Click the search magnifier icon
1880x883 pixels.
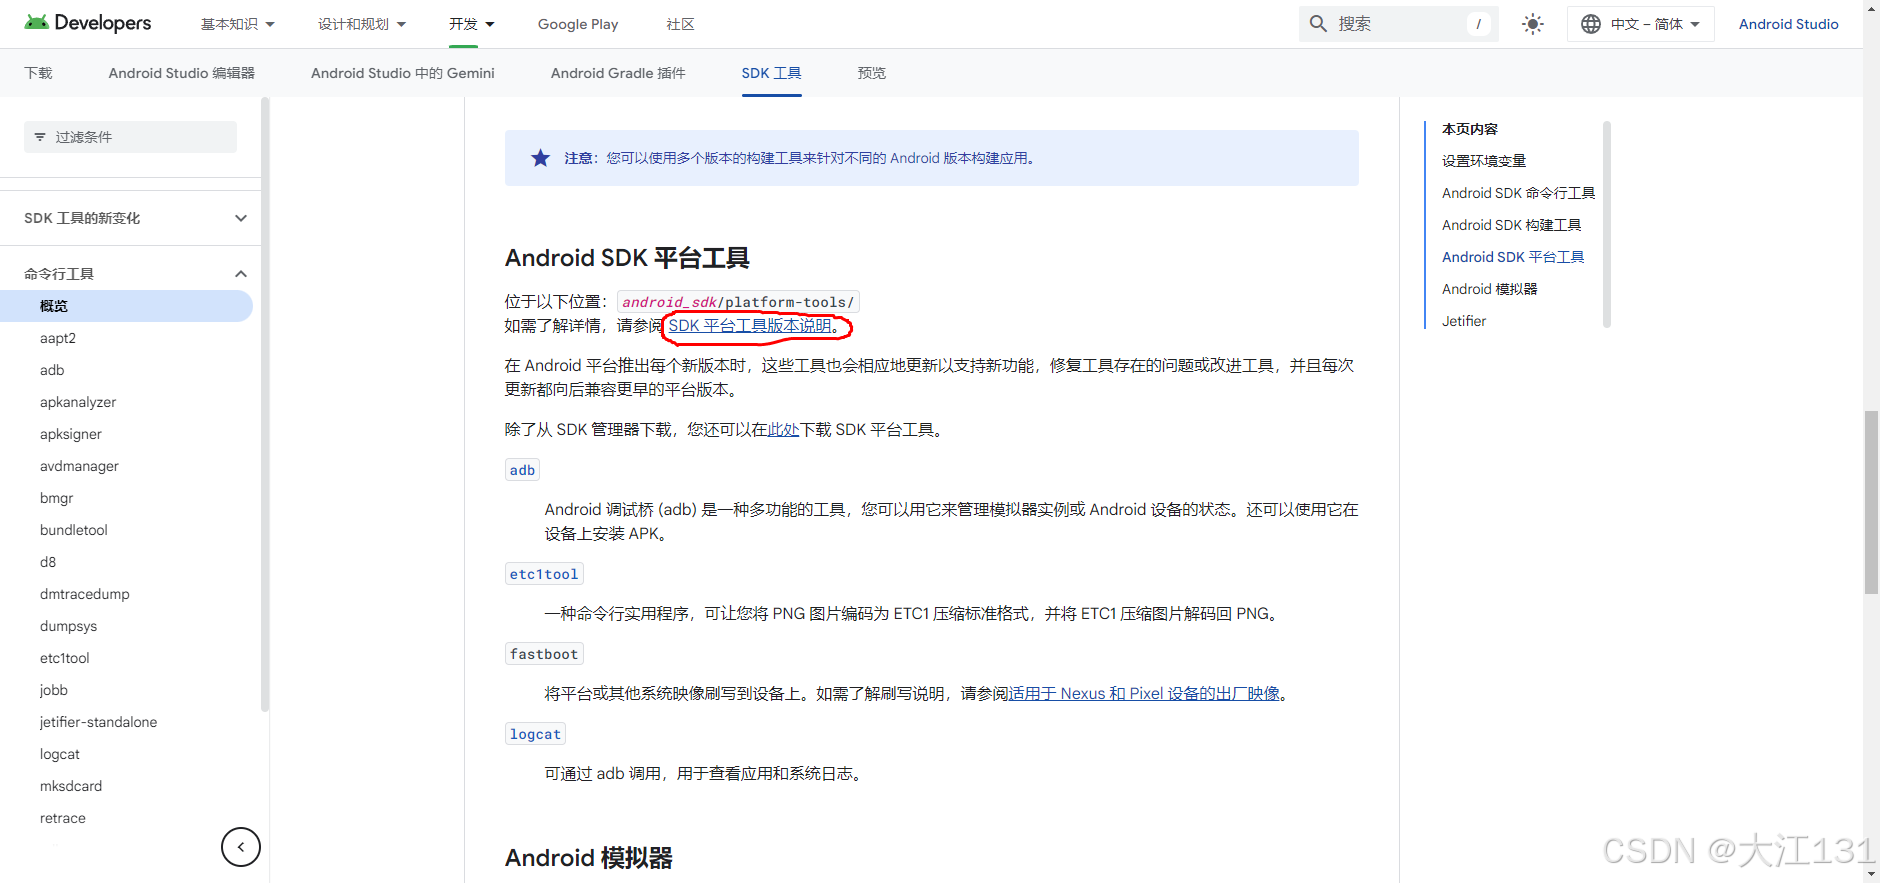(x=1318, y=24)
